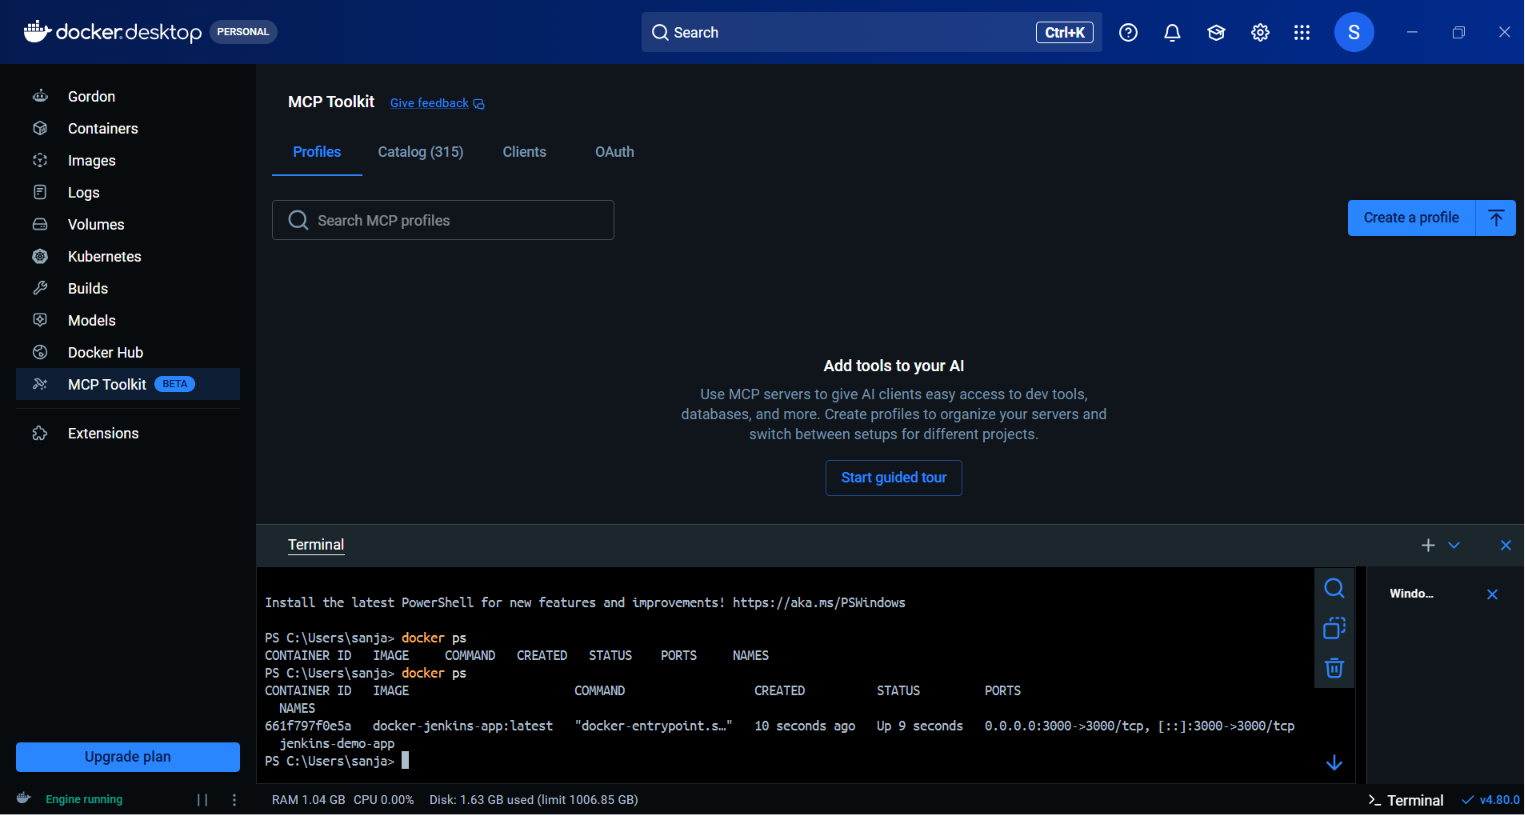The image size is (1525, 815).
Task: Go to the Images section
Action: (128, 160)
